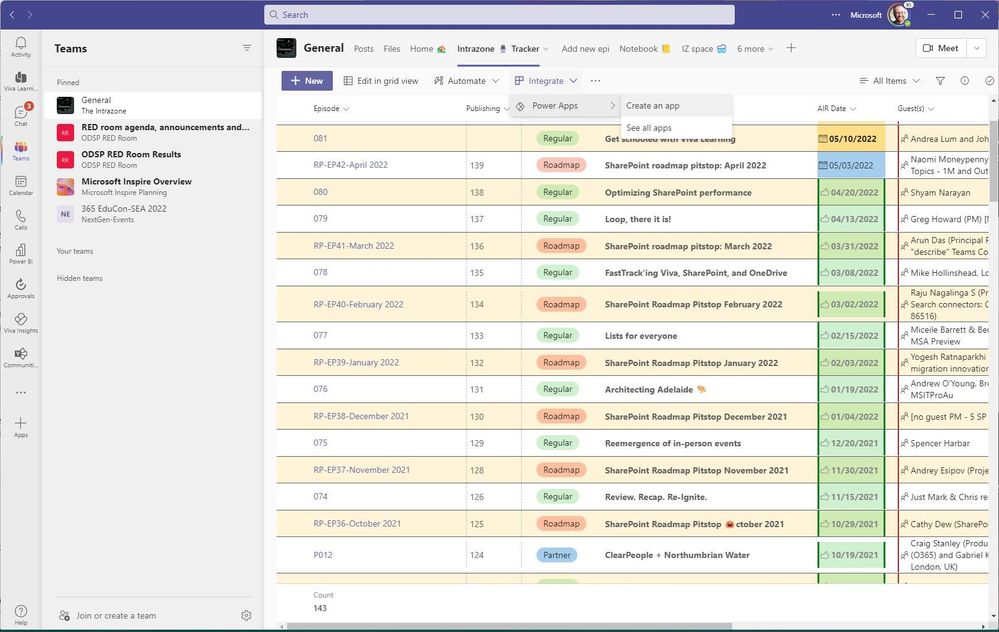Select 365 EduCon-SEA 2022 channel
This screenshot has width=999, height=632.
153,213
